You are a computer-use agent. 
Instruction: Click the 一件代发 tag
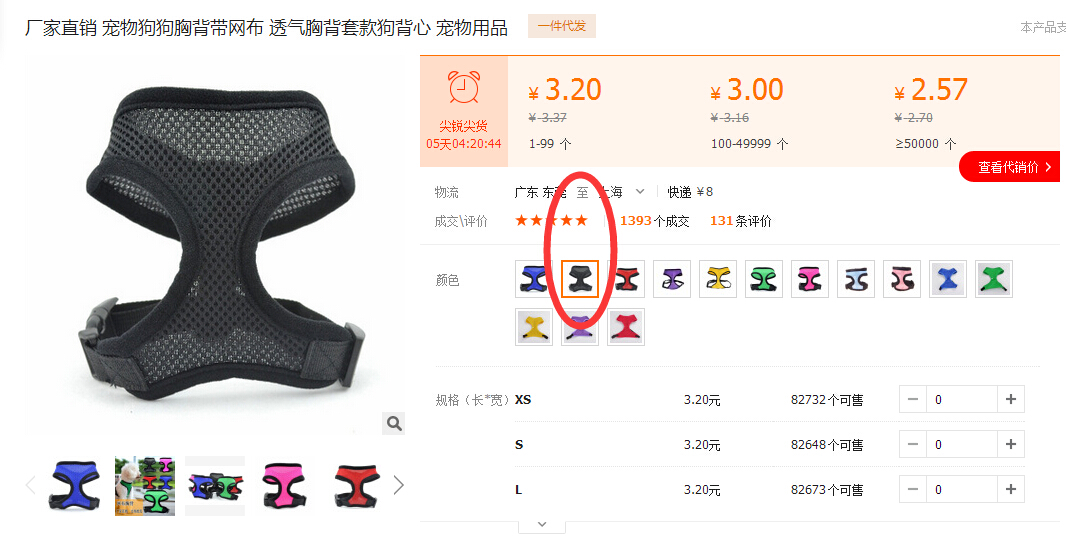(x=562, y=27)
